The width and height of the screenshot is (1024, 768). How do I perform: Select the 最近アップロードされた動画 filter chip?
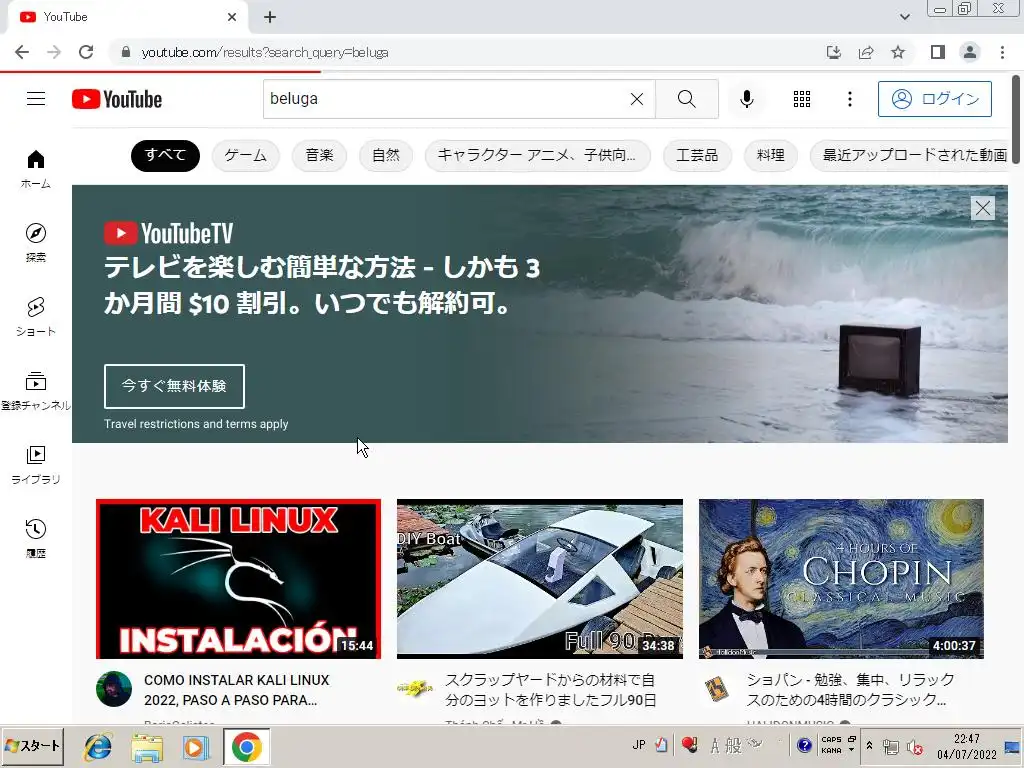(911, 155)
